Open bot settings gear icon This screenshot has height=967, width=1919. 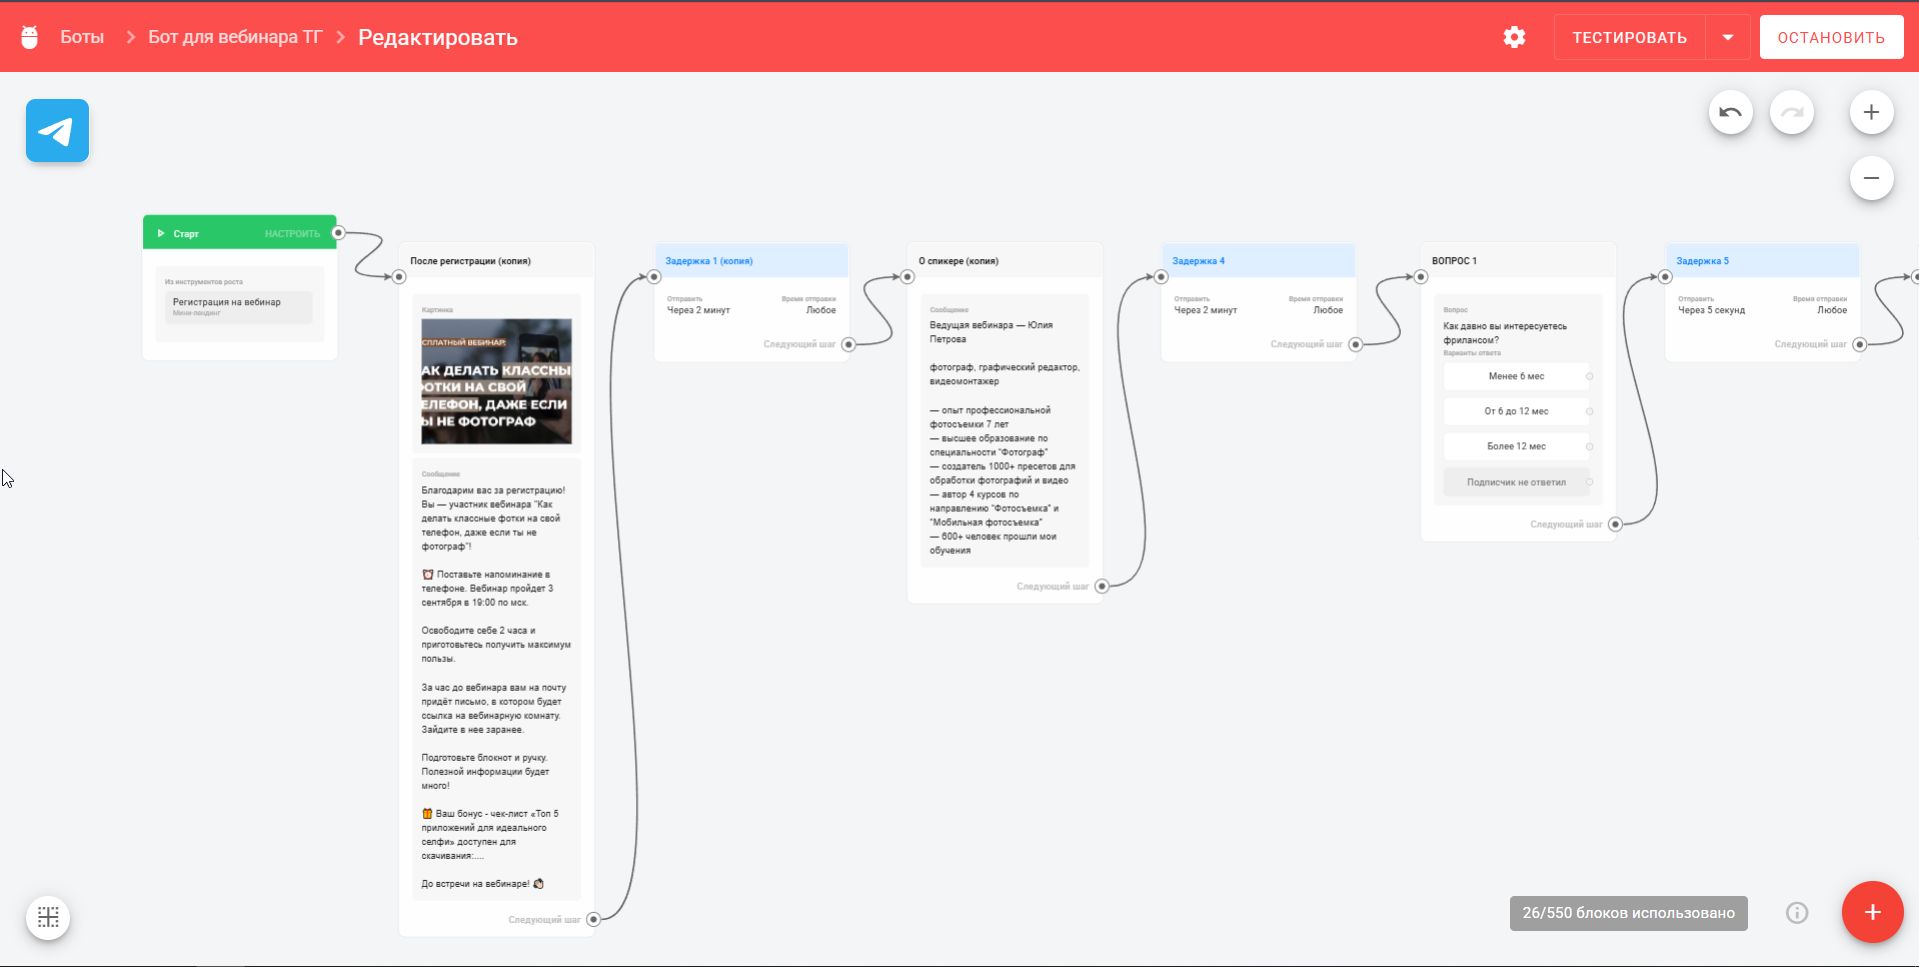point(1514,37)
